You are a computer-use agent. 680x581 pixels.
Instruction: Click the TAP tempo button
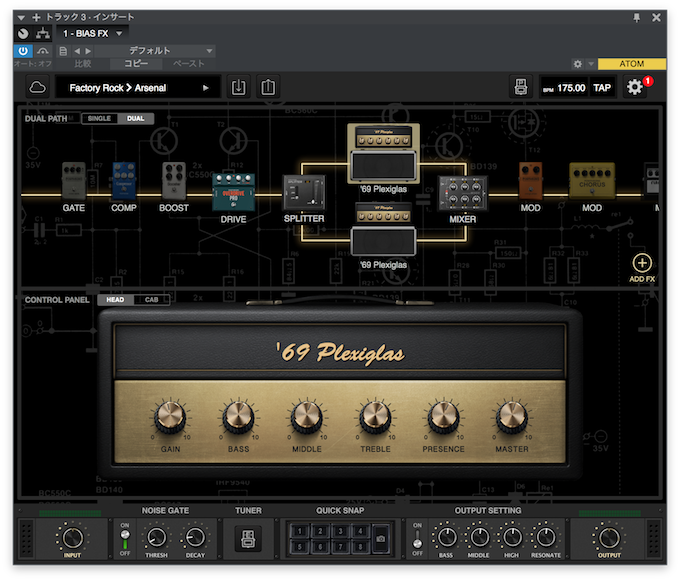pyautogui.click(x=602, y=88)
